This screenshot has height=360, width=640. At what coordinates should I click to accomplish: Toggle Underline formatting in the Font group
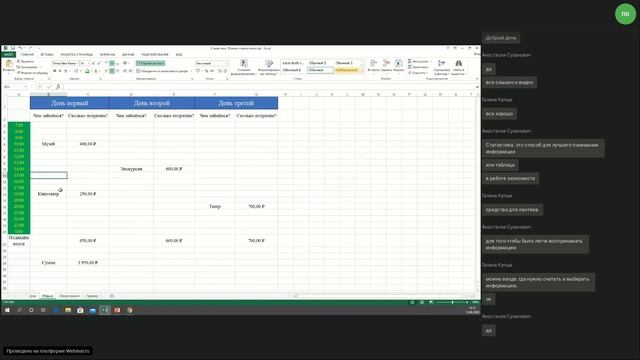pos(65,71)
